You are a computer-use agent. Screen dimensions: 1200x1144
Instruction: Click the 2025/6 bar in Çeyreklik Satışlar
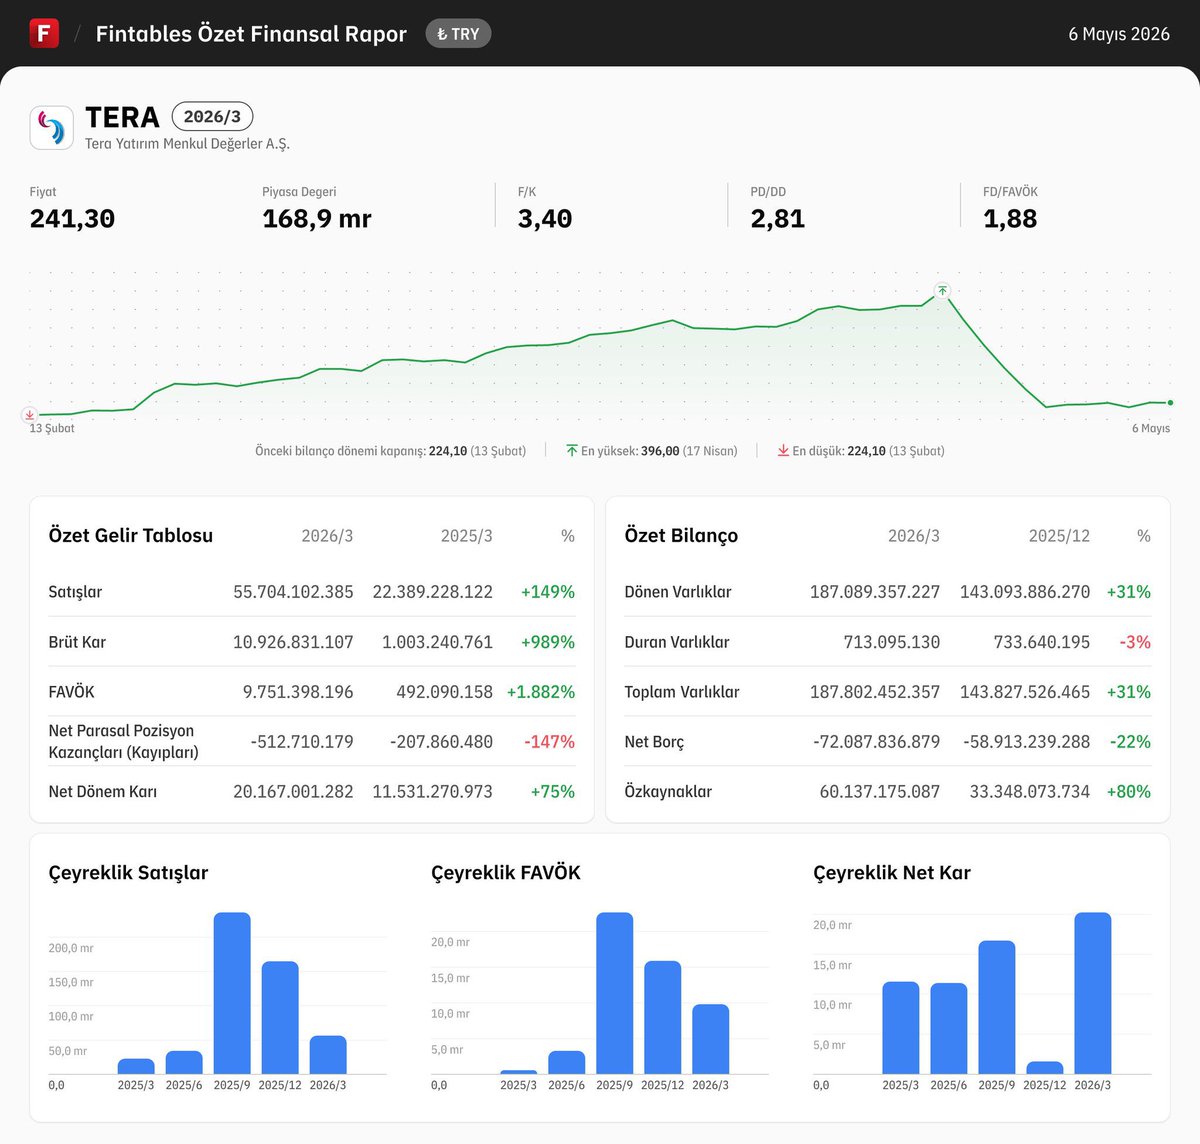click(x=184, y=1062)
